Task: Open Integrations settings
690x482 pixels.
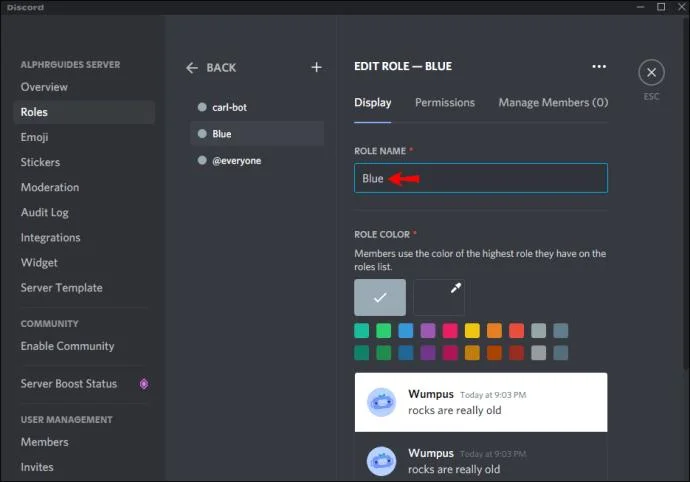Action: pyautogui.click(x=50, y=237)
